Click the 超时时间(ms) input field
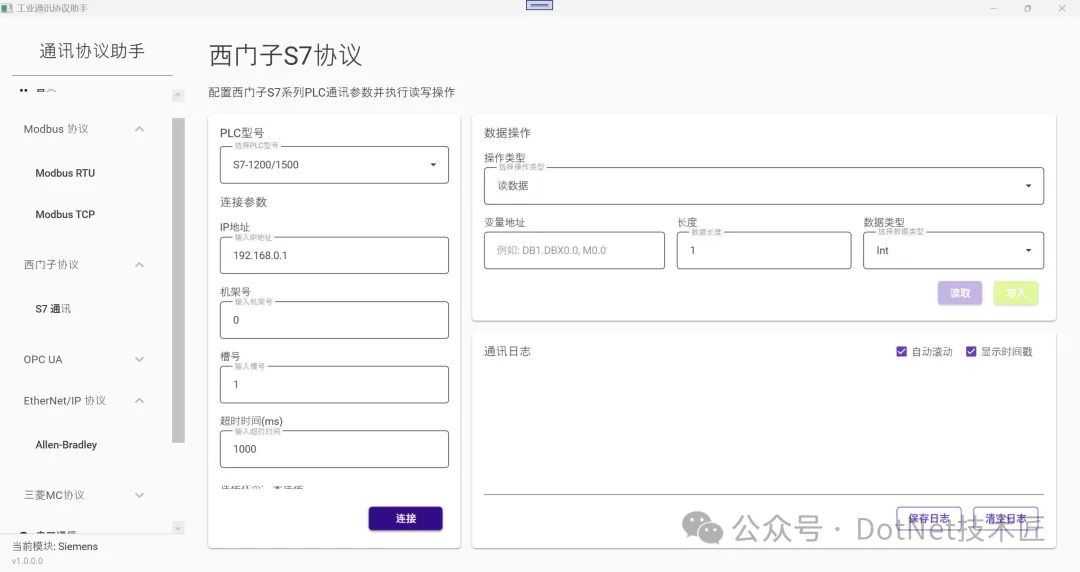 coord(334,449)
